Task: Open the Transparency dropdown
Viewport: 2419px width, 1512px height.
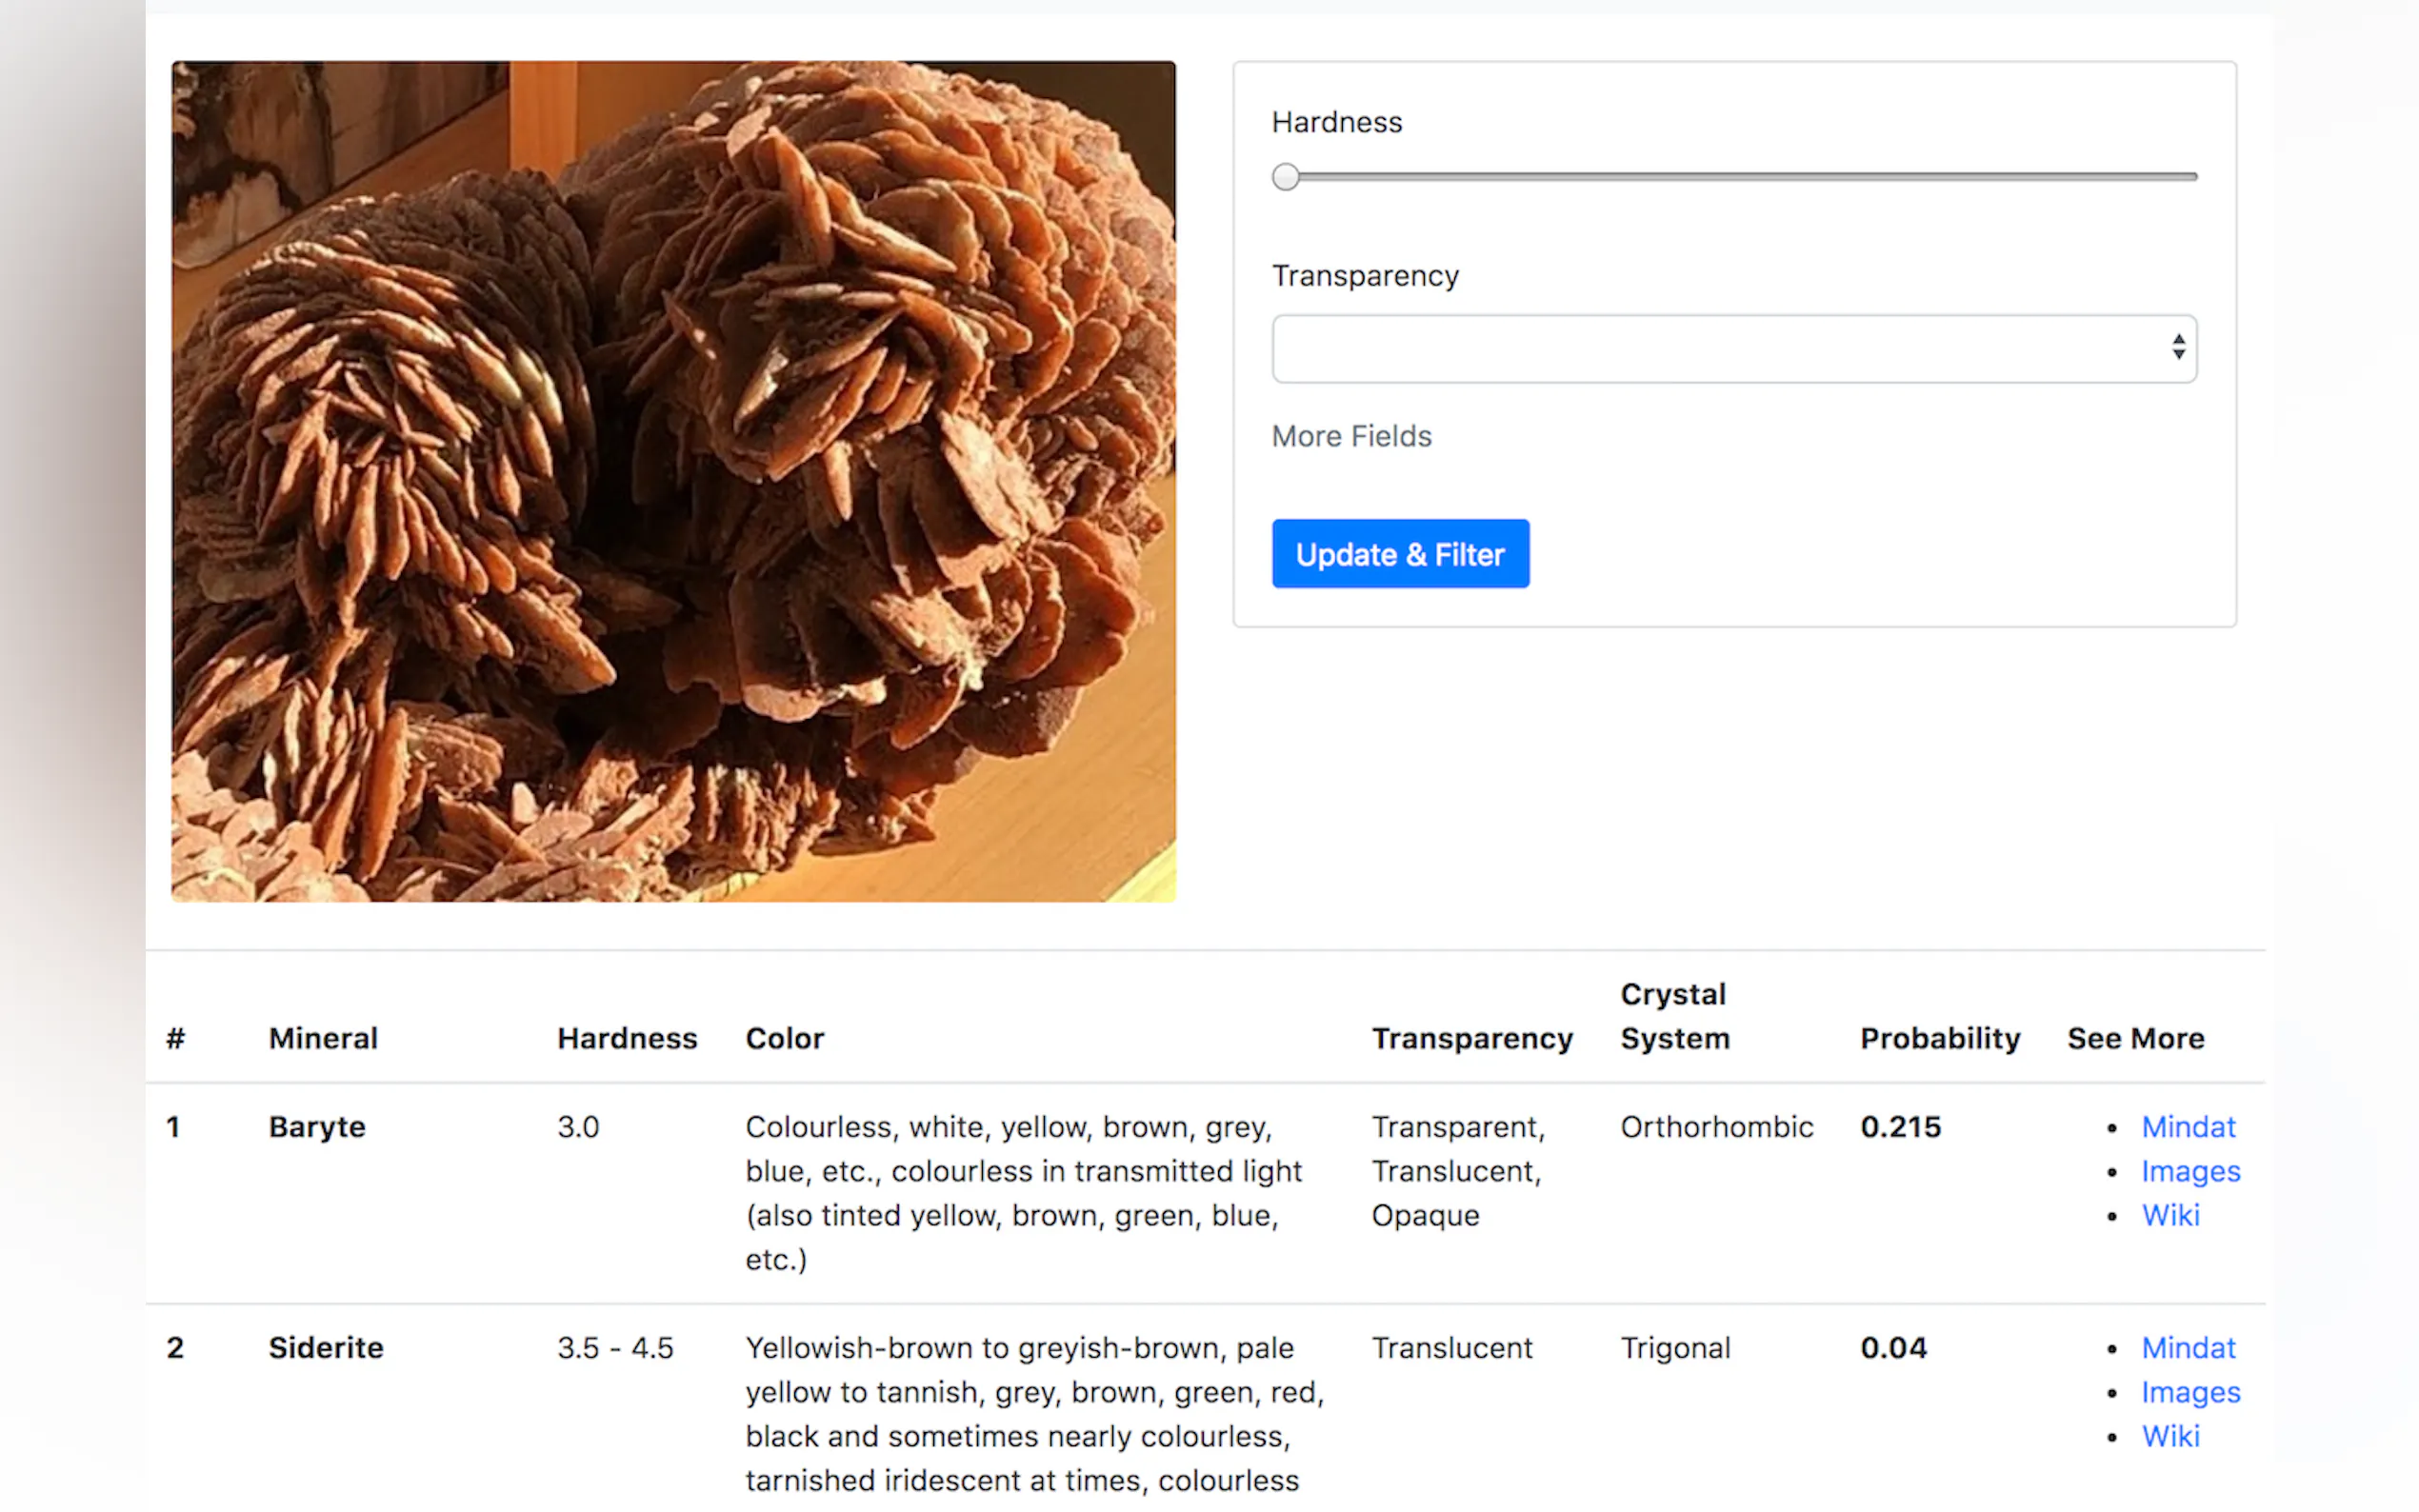Action: 1733,348
